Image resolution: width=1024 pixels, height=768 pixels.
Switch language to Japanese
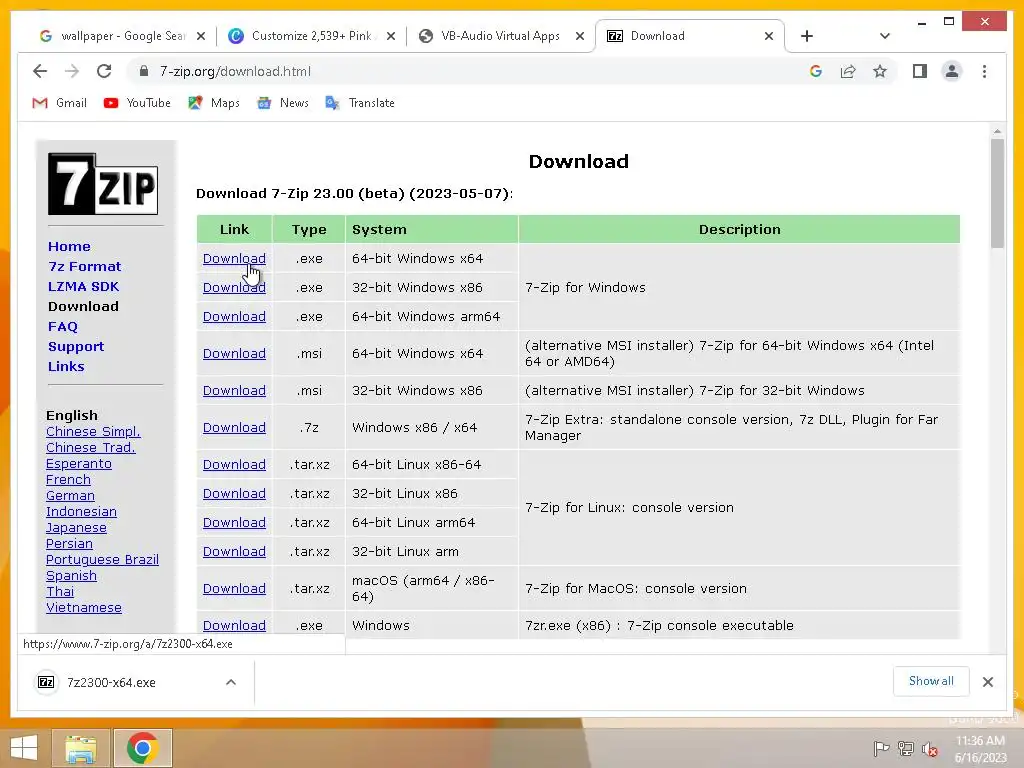point(76,528)
